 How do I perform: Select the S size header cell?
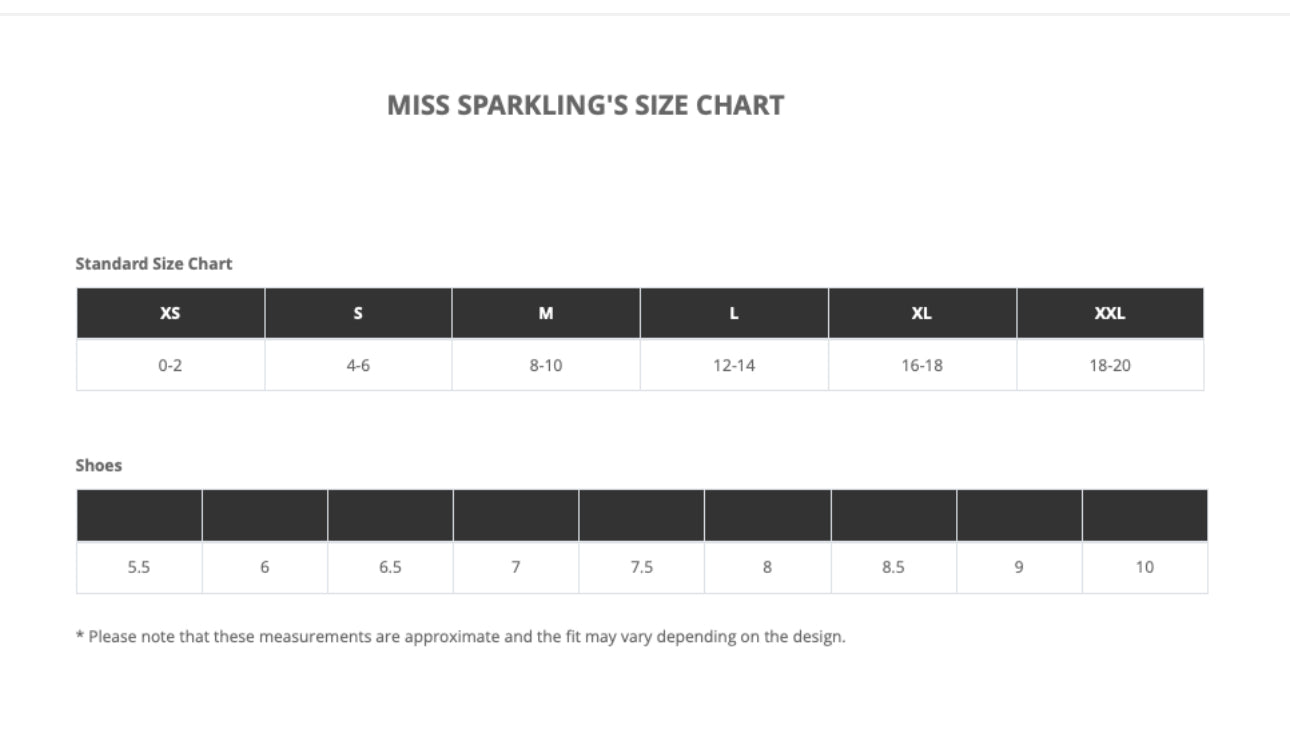358,313
